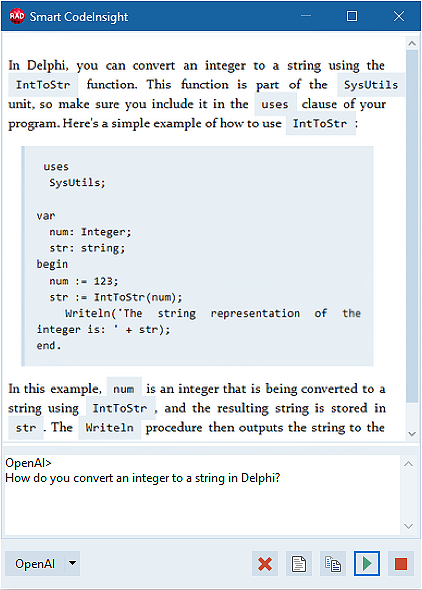The width and height of the screenshot is (422, 590).
Task: Stop the request with red square button
Action: click(x=401, y=564)
